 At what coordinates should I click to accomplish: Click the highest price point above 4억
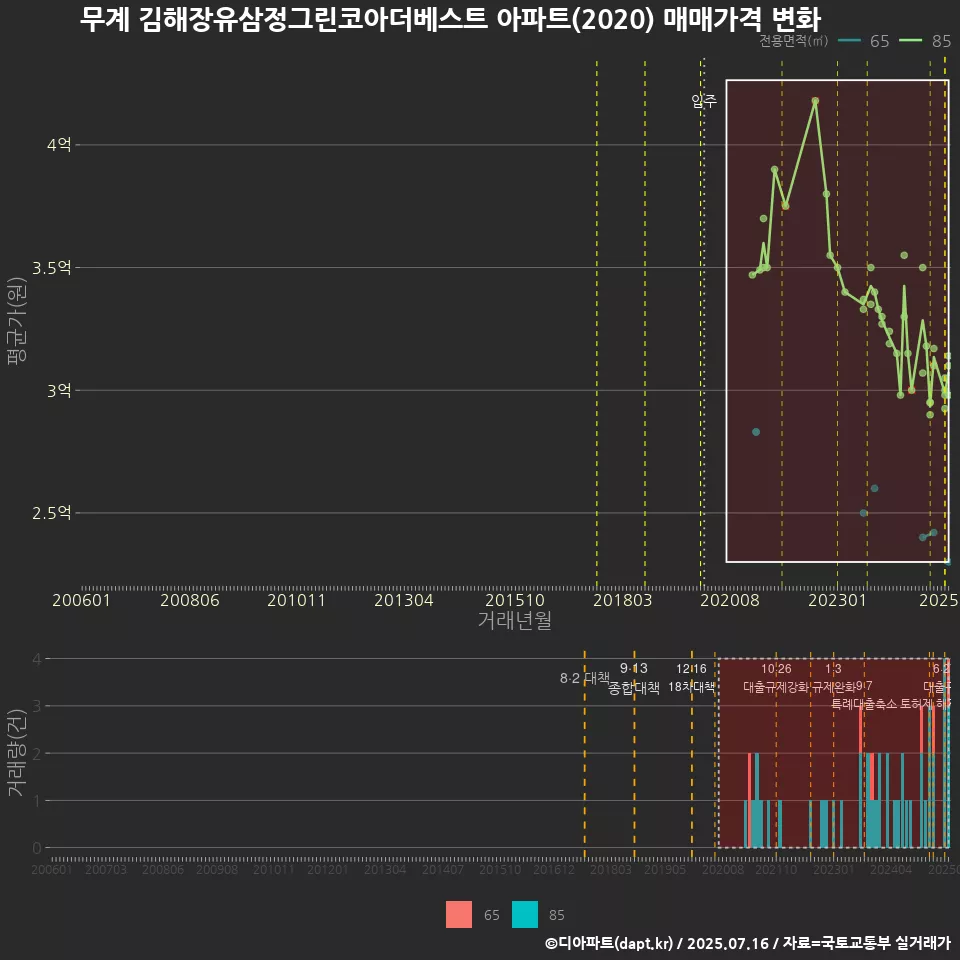815,101
